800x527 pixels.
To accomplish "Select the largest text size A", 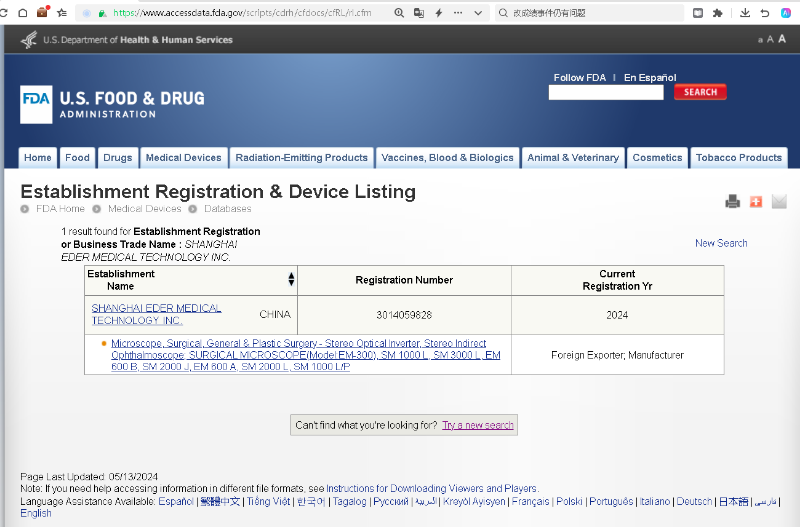I will (x=782, y=39).
